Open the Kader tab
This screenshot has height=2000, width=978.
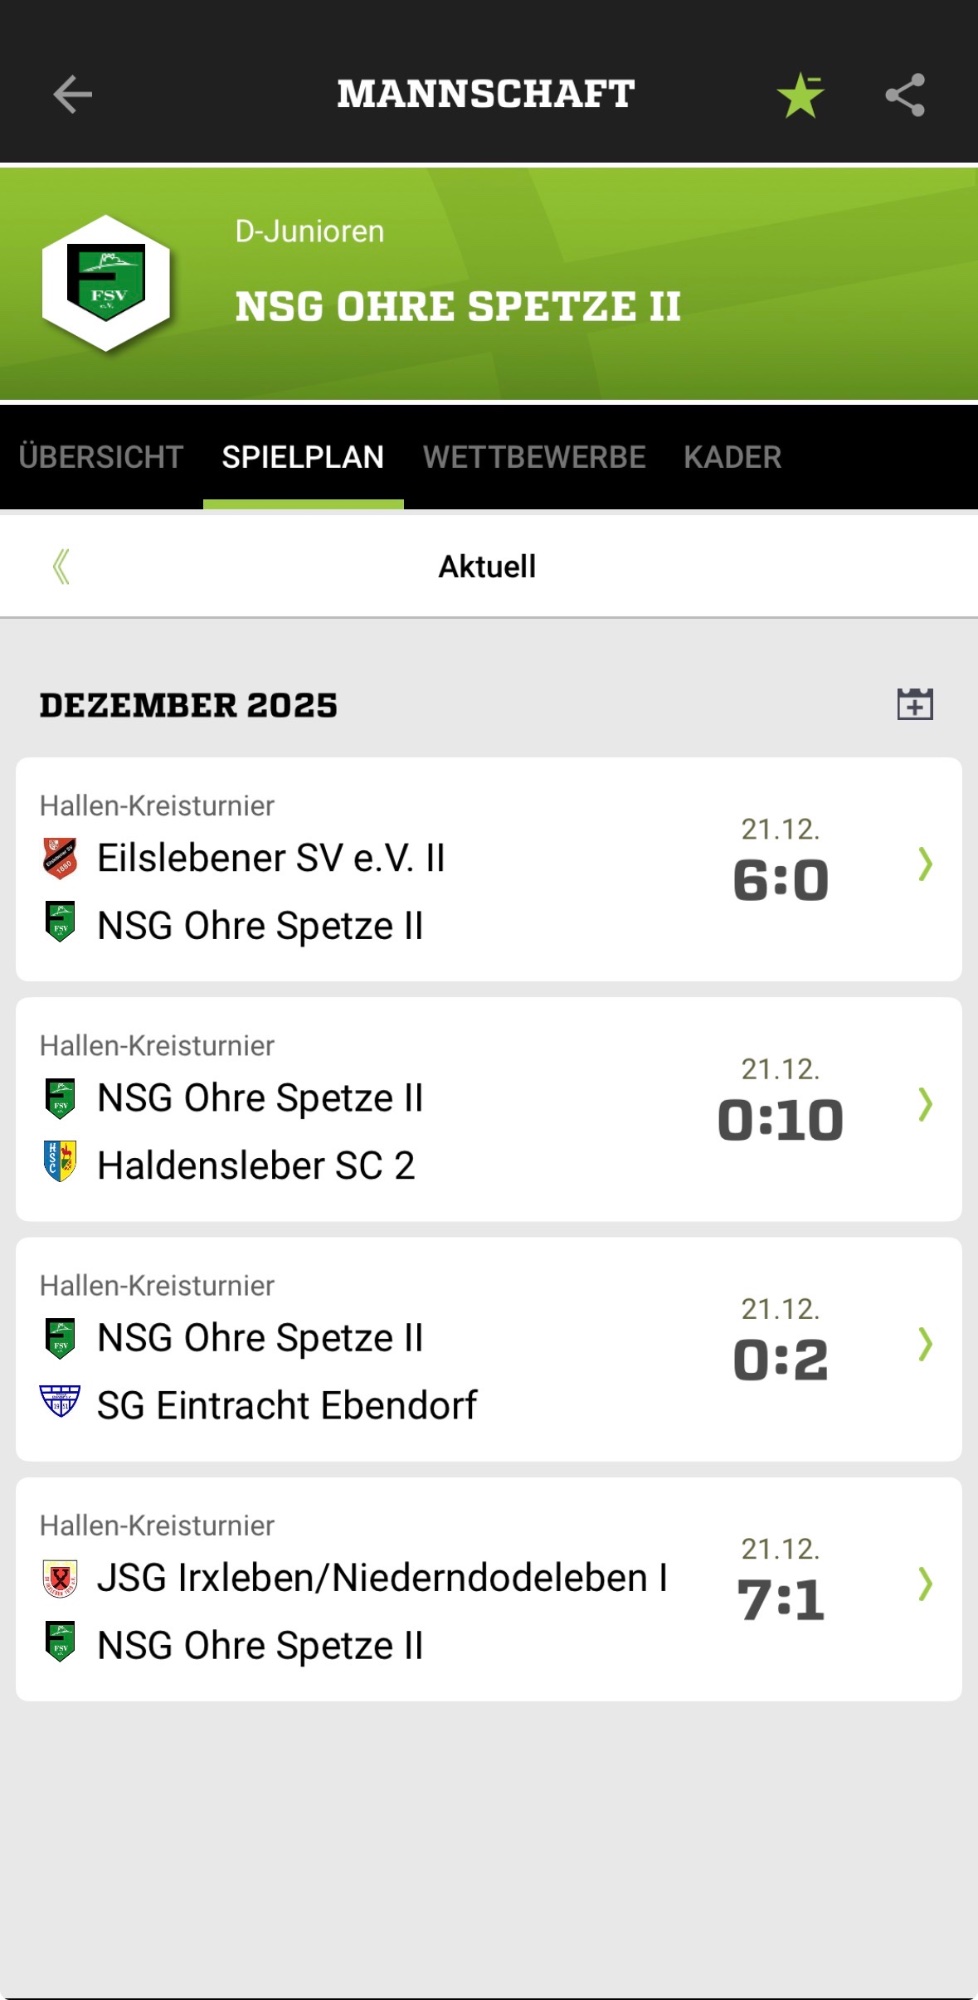pyautogui.click(x=732, y=457)
